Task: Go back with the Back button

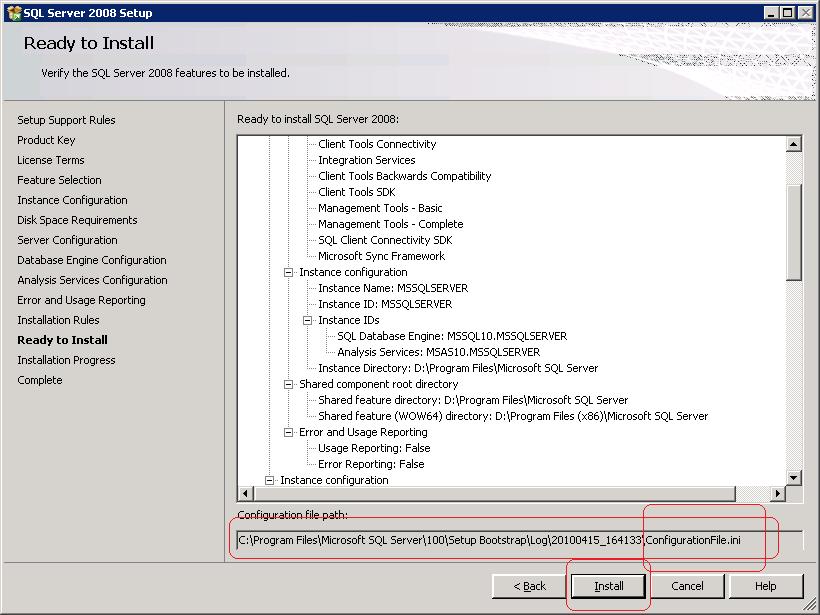Action: point(529,586)
